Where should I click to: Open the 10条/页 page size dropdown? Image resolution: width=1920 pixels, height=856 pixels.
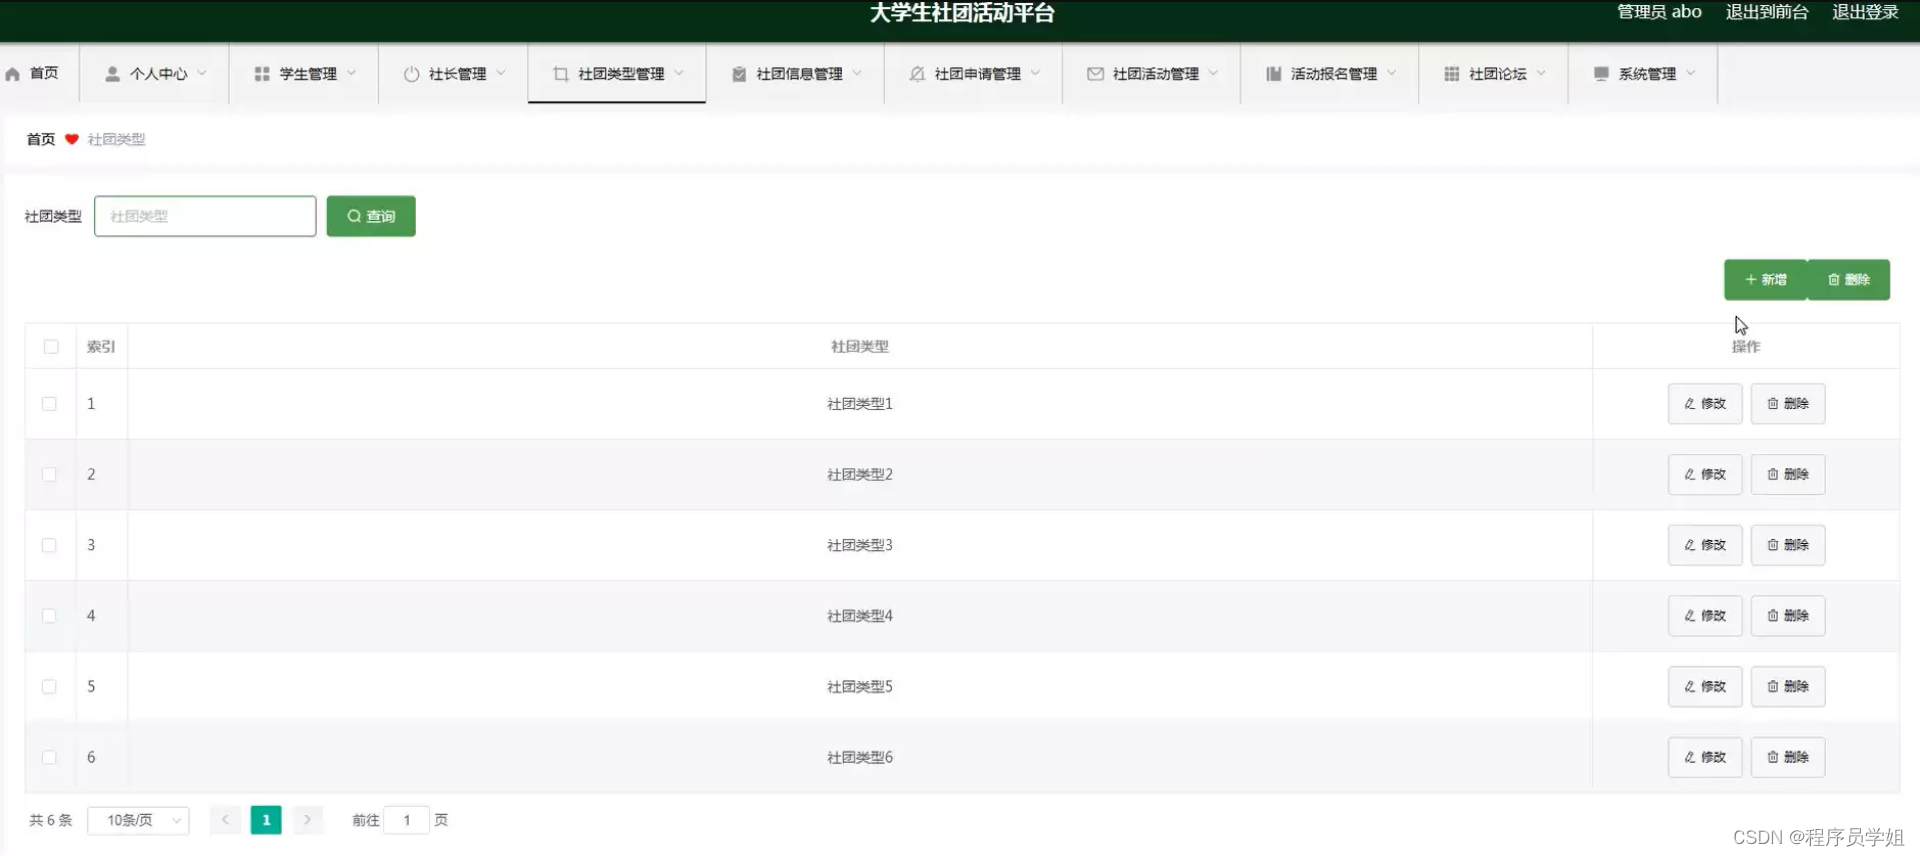click(x=138, y=820)
